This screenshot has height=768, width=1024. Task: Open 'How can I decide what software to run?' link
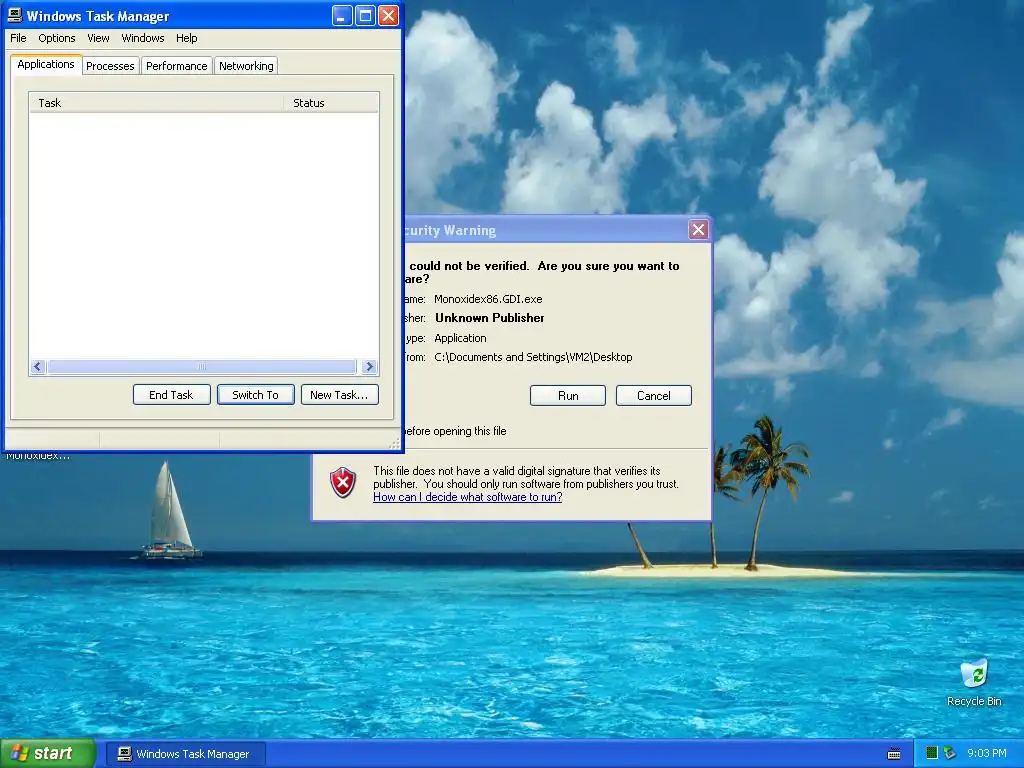[x=468, y=497]
